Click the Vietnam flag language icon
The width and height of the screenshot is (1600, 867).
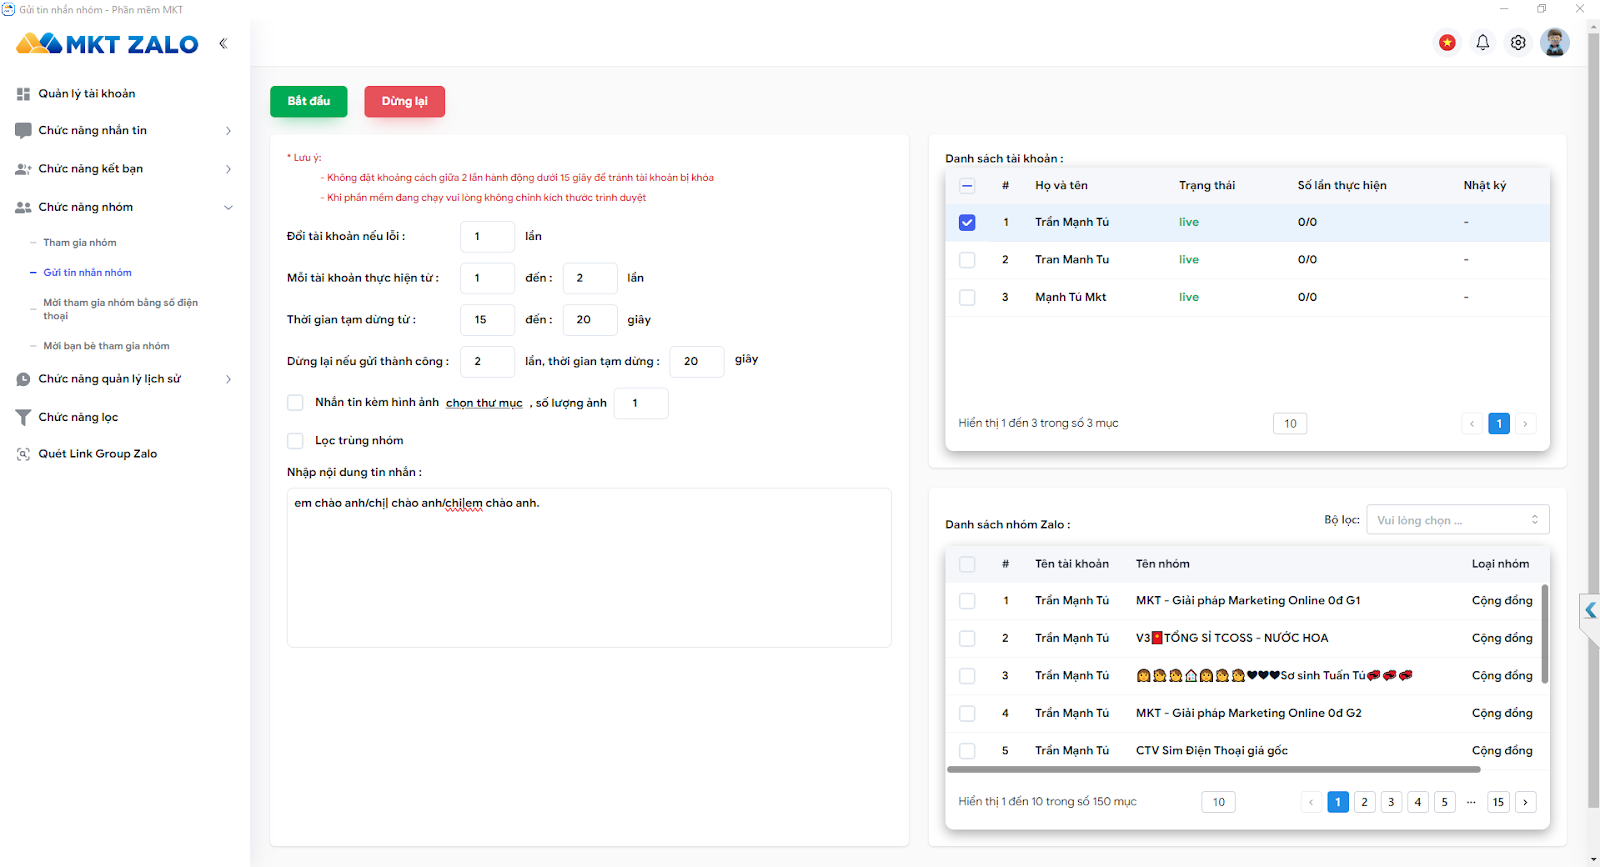coord(1447,42)
